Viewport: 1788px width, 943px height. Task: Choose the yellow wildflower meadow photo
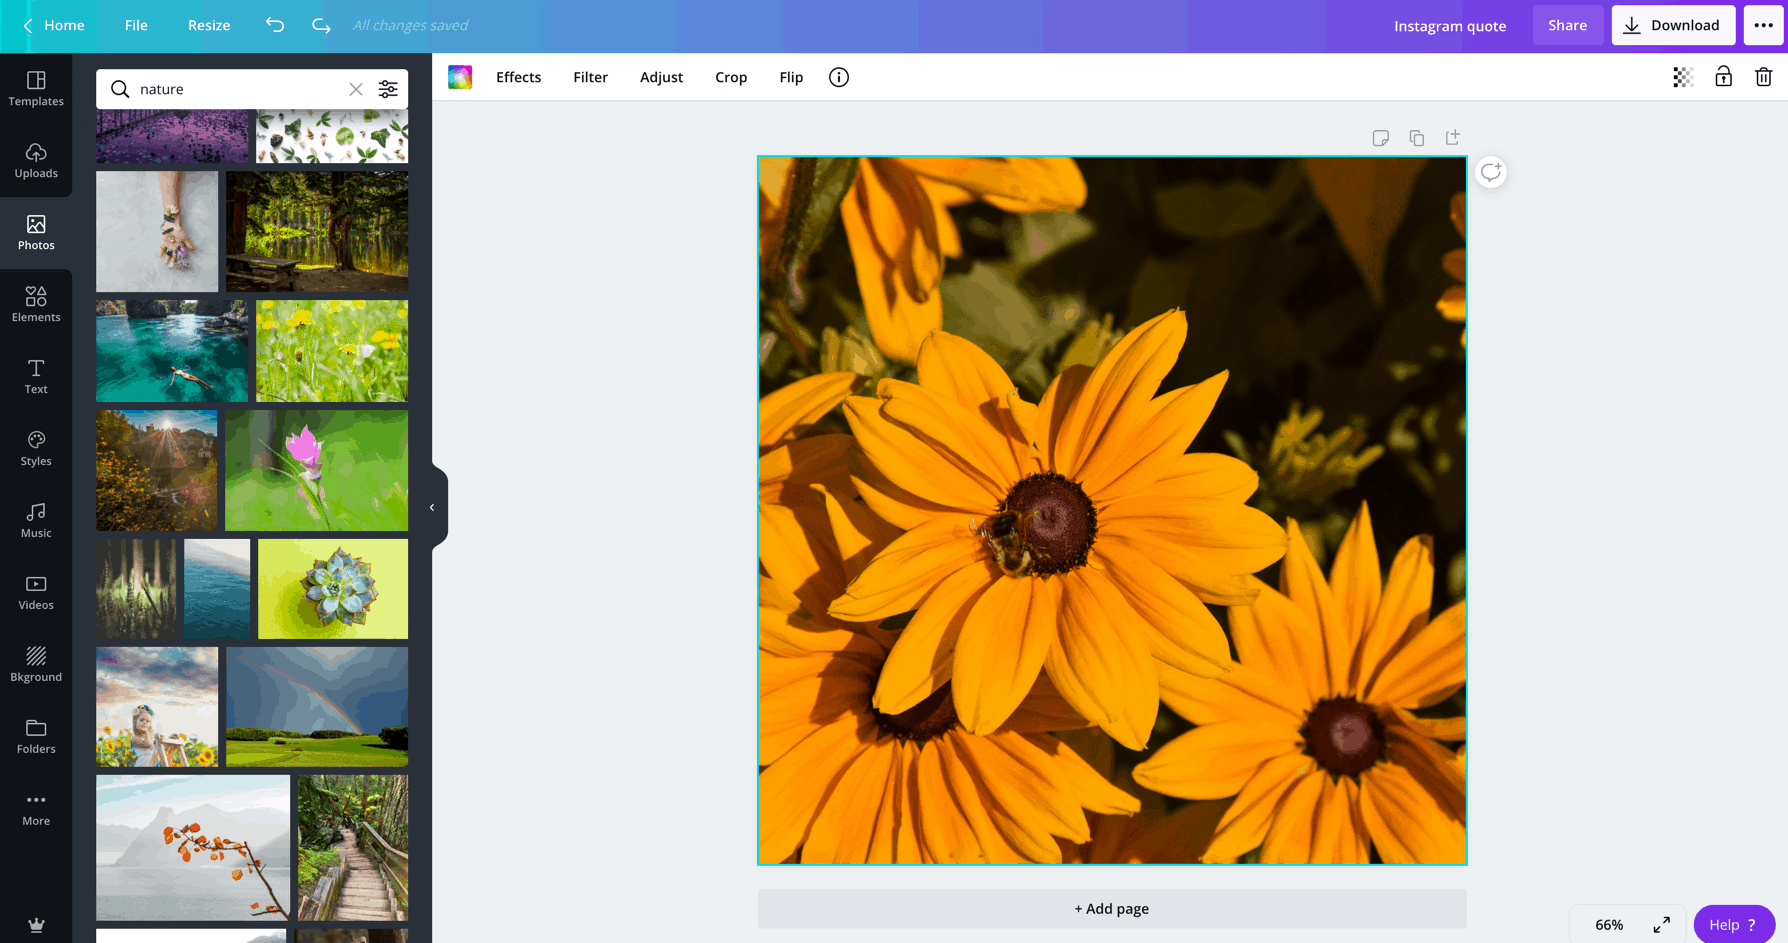(x=332, y=351)
